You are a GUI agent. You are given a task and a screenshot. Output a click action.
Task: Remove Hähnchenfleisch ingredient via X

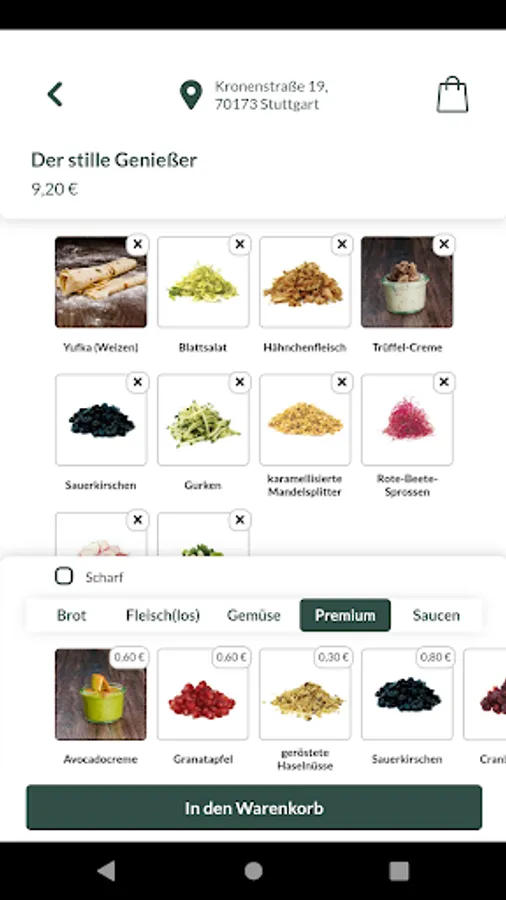click(342, 245)
